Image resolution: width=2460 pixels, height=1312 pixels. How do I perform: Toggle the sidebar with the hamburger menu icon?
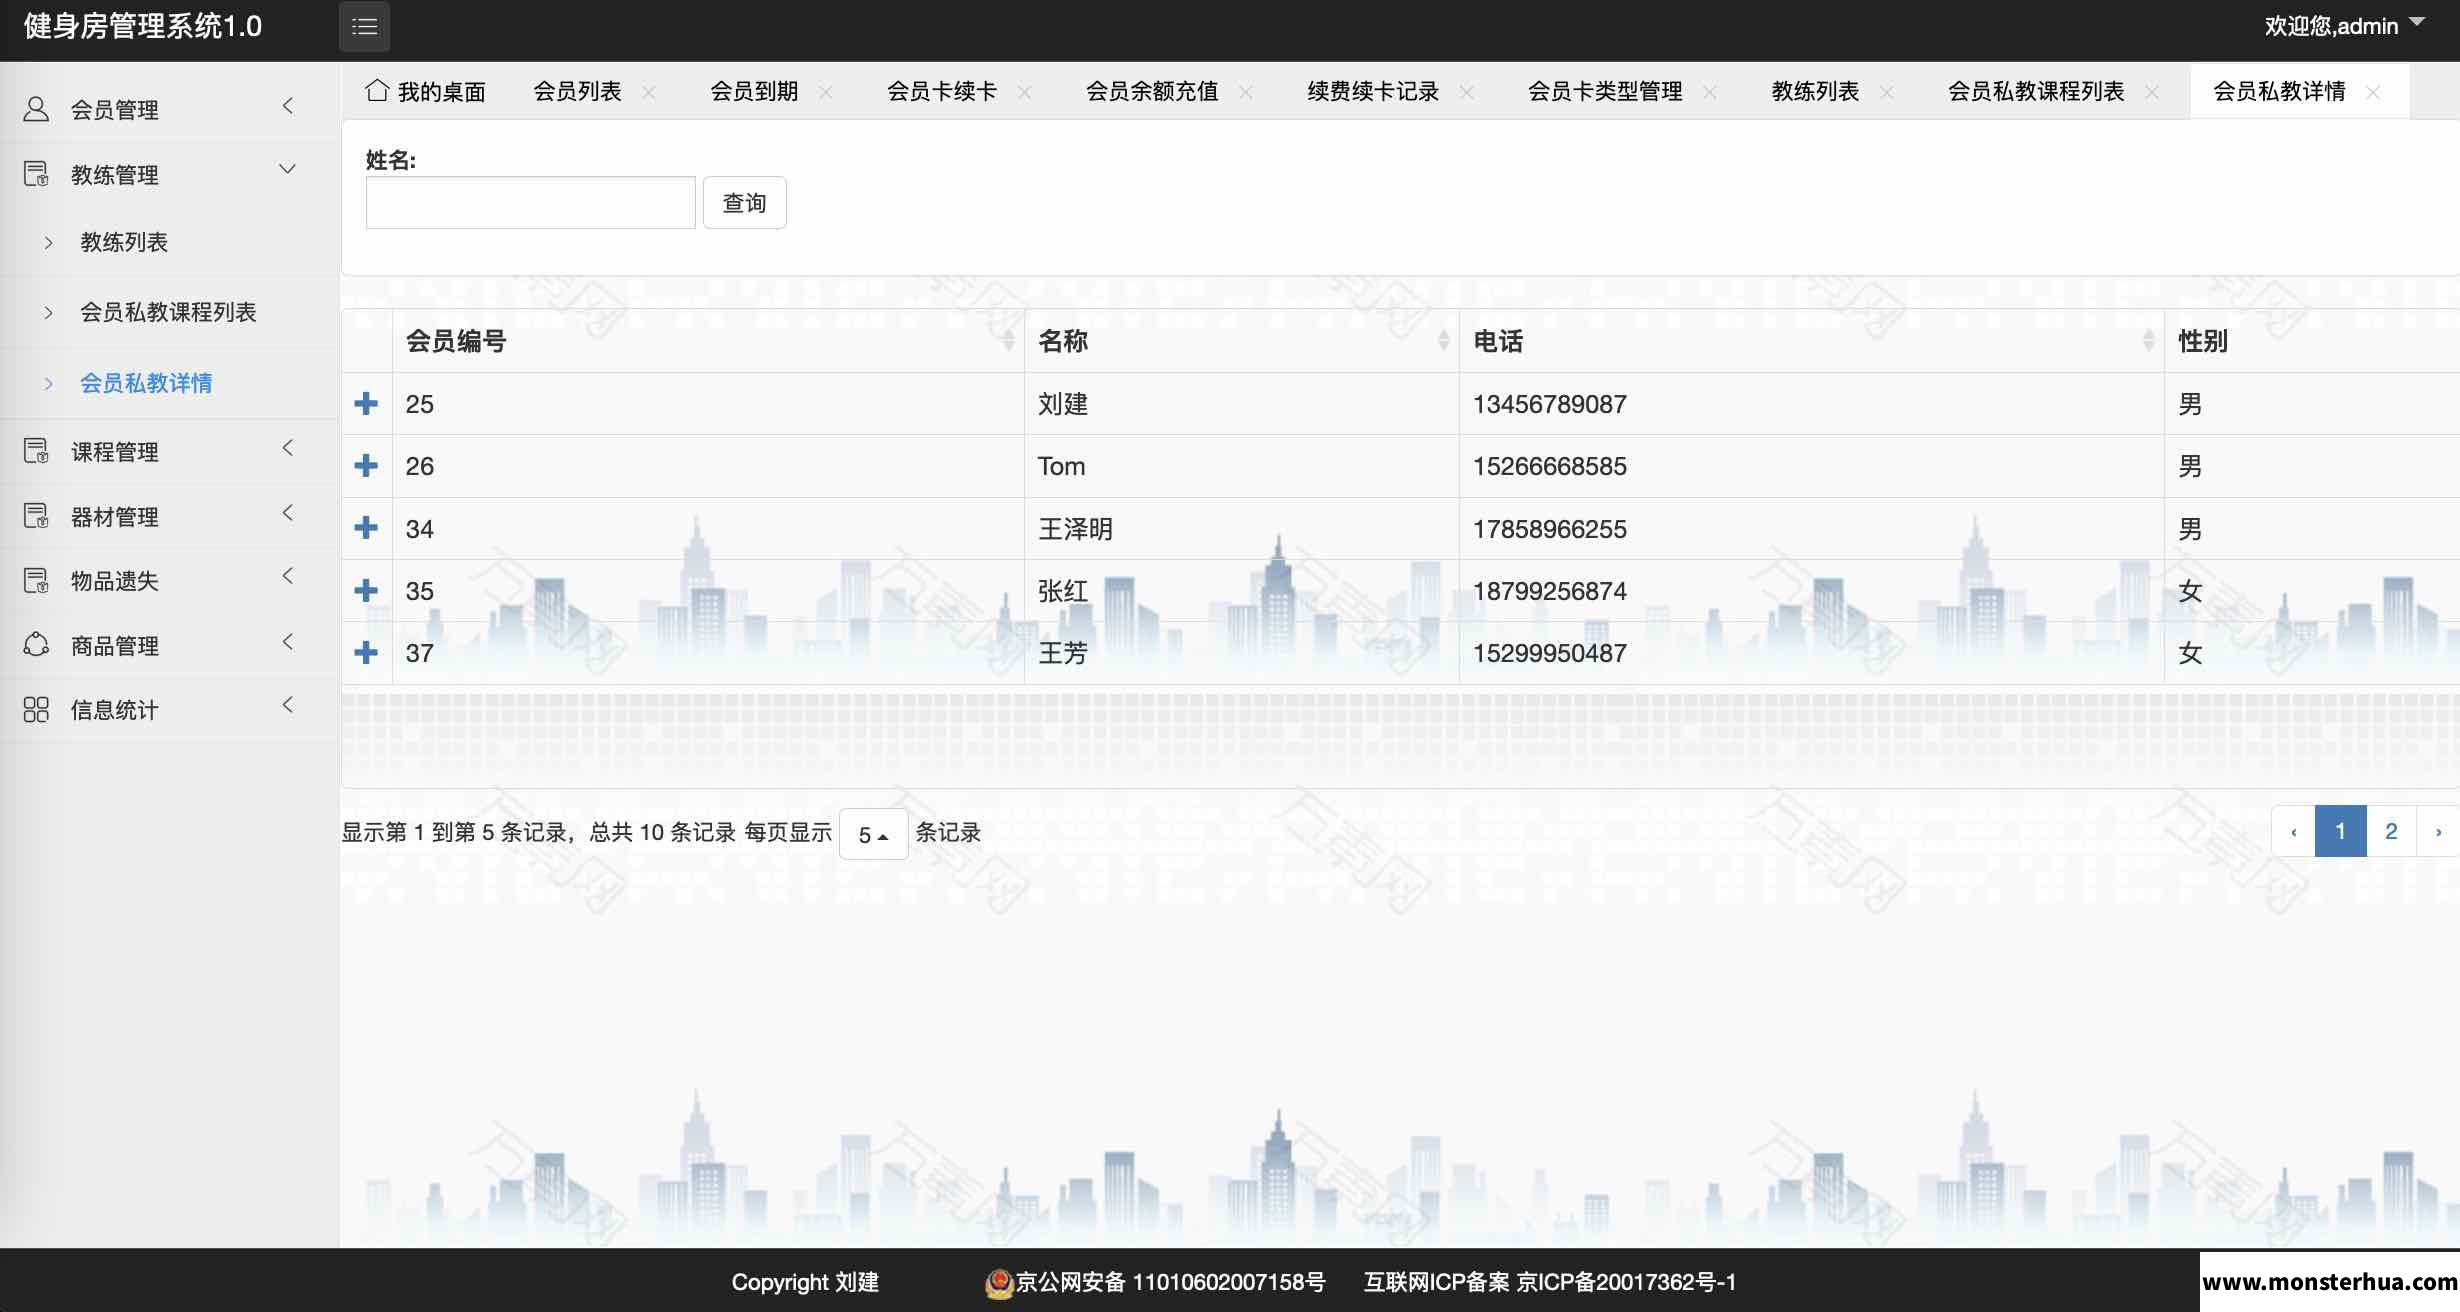pos(364,27)
